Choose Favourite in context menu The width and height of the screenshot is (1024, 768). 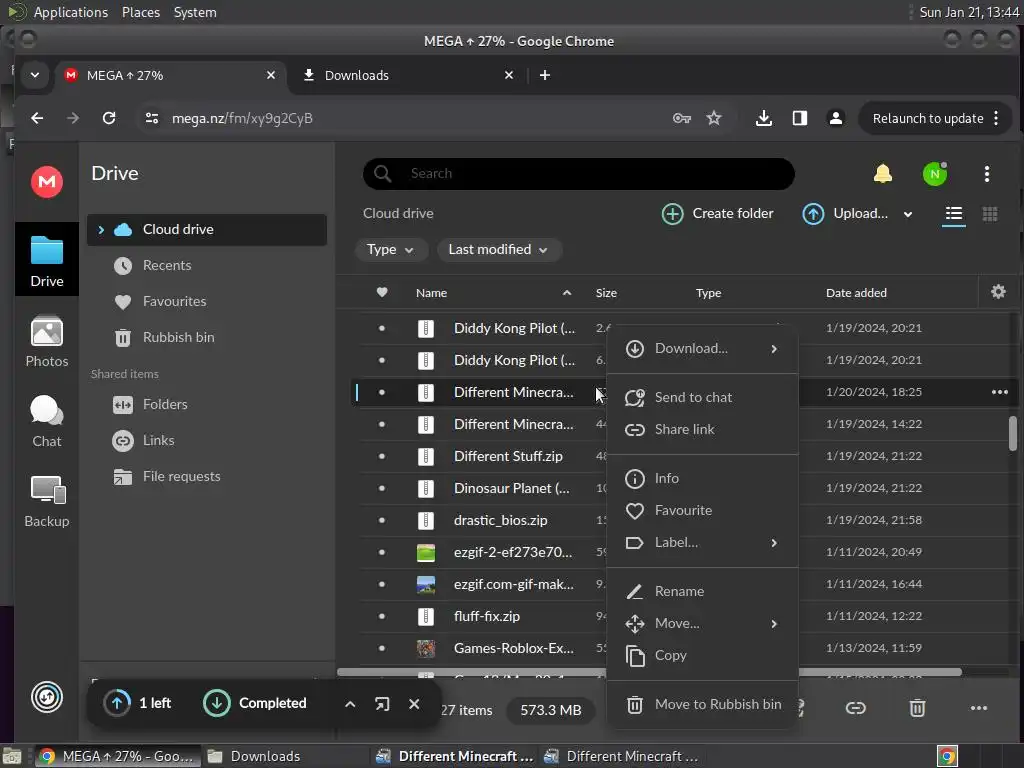pyautogui.click(x=702, y=510)
